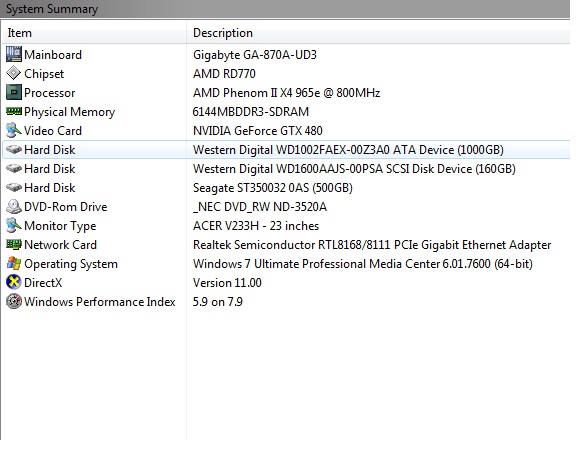
Task: Select the Mainboard label
Action: pyautogui.click(x=53, y=55)
